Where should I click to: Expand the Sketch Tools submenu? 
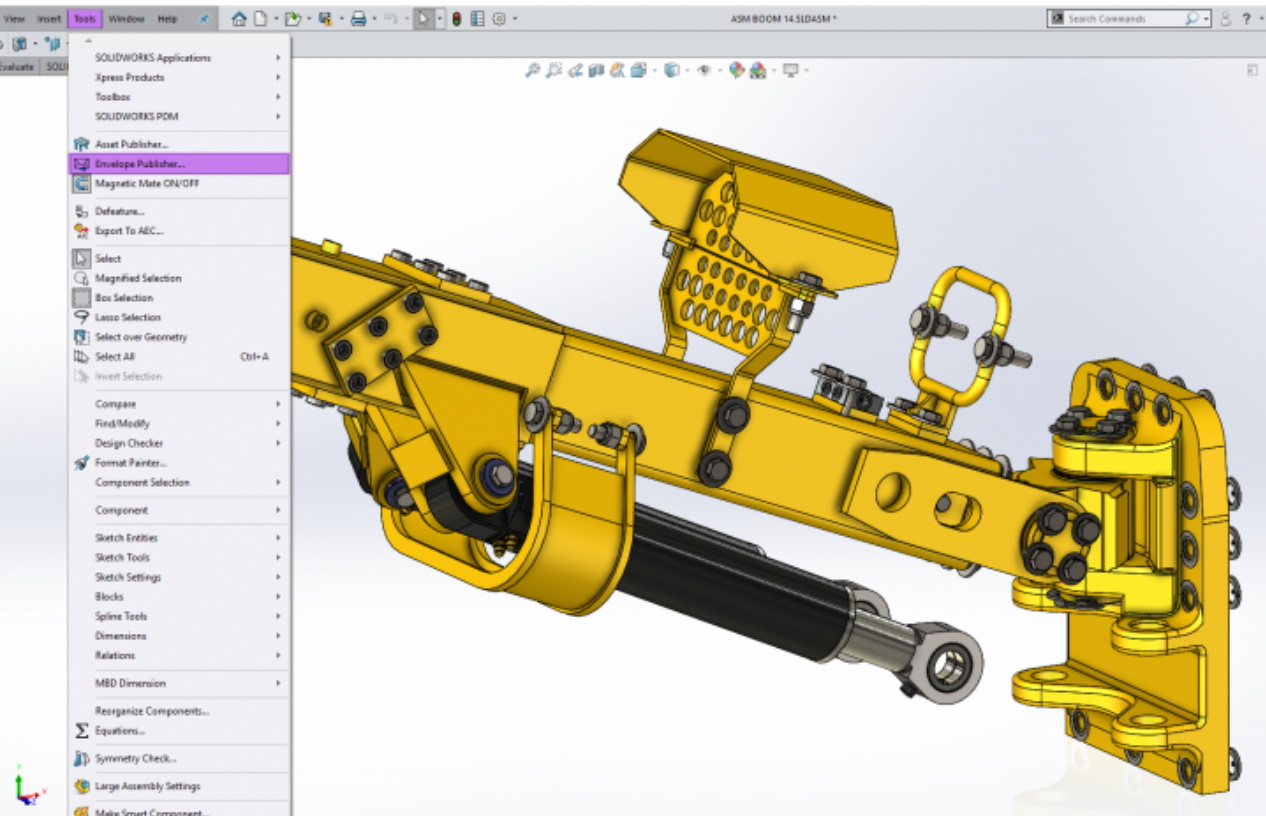(122, 558)
